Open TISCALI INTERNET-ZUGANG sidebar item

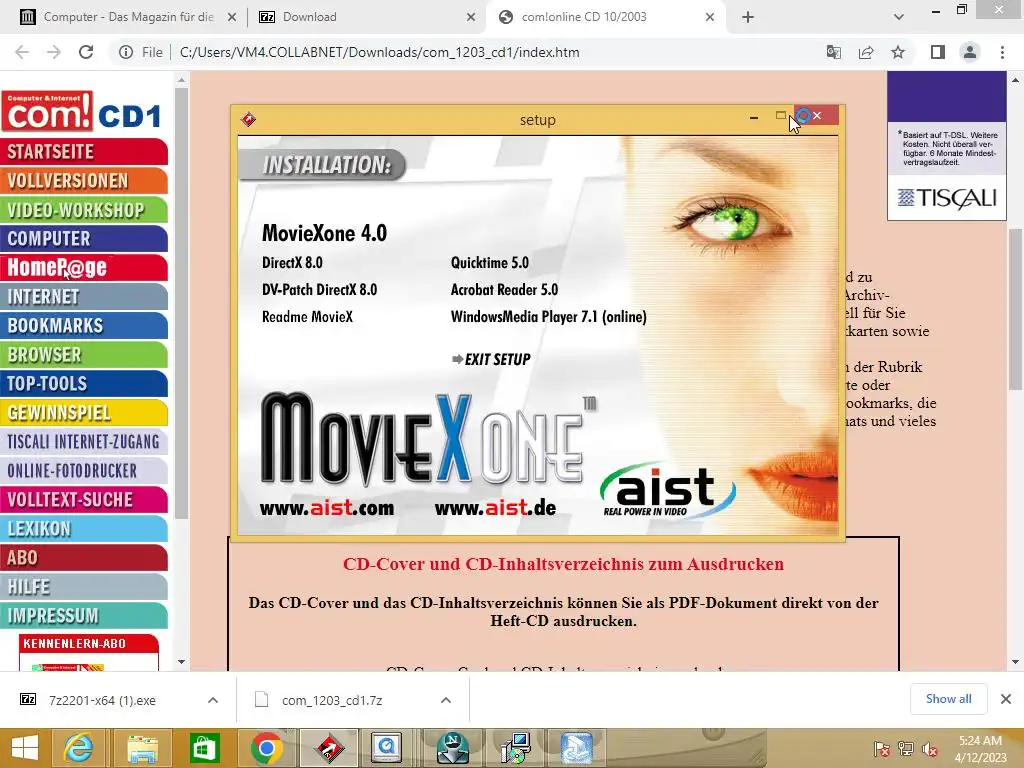pyautogui.click(x=84, y=441)
